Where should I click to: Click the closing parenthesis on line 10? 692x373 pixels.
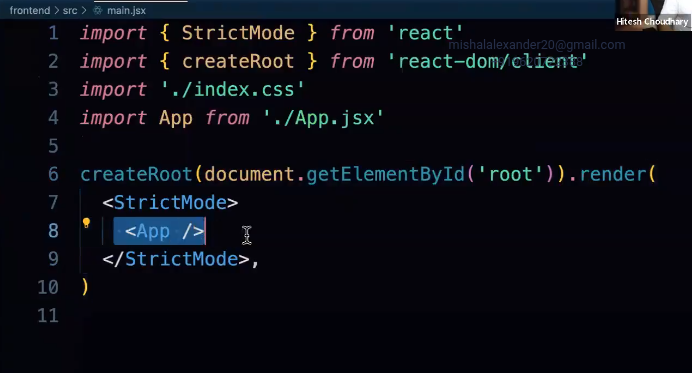tap(85, 287)
